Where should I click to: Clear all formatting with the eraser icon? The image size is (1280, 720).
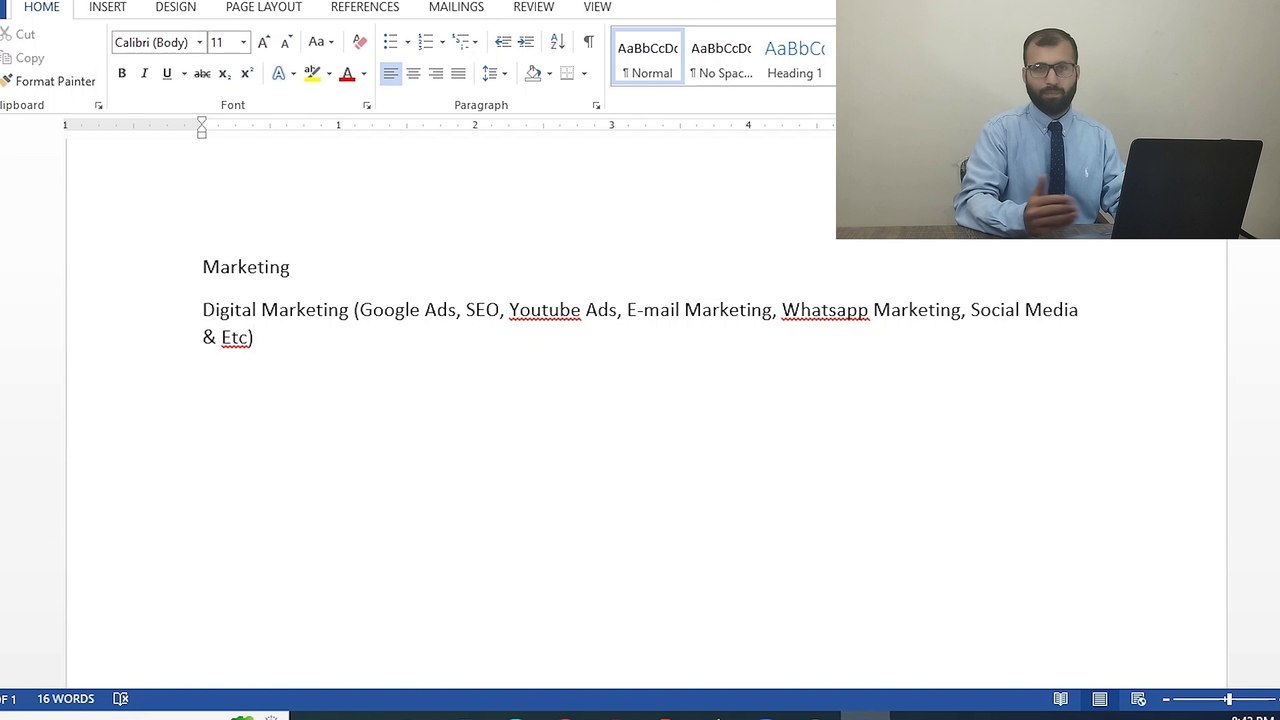[360, 42]
